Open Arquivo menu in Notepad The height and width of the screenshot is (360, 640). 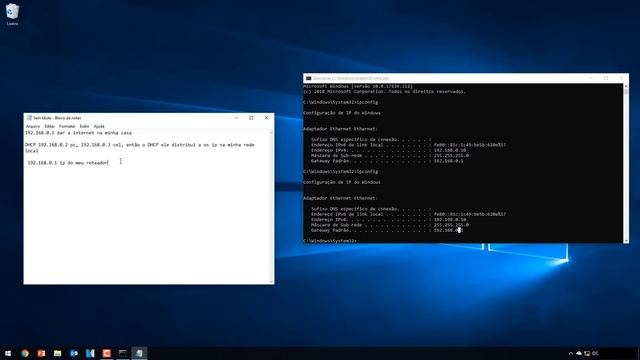(x=33, y=126)
